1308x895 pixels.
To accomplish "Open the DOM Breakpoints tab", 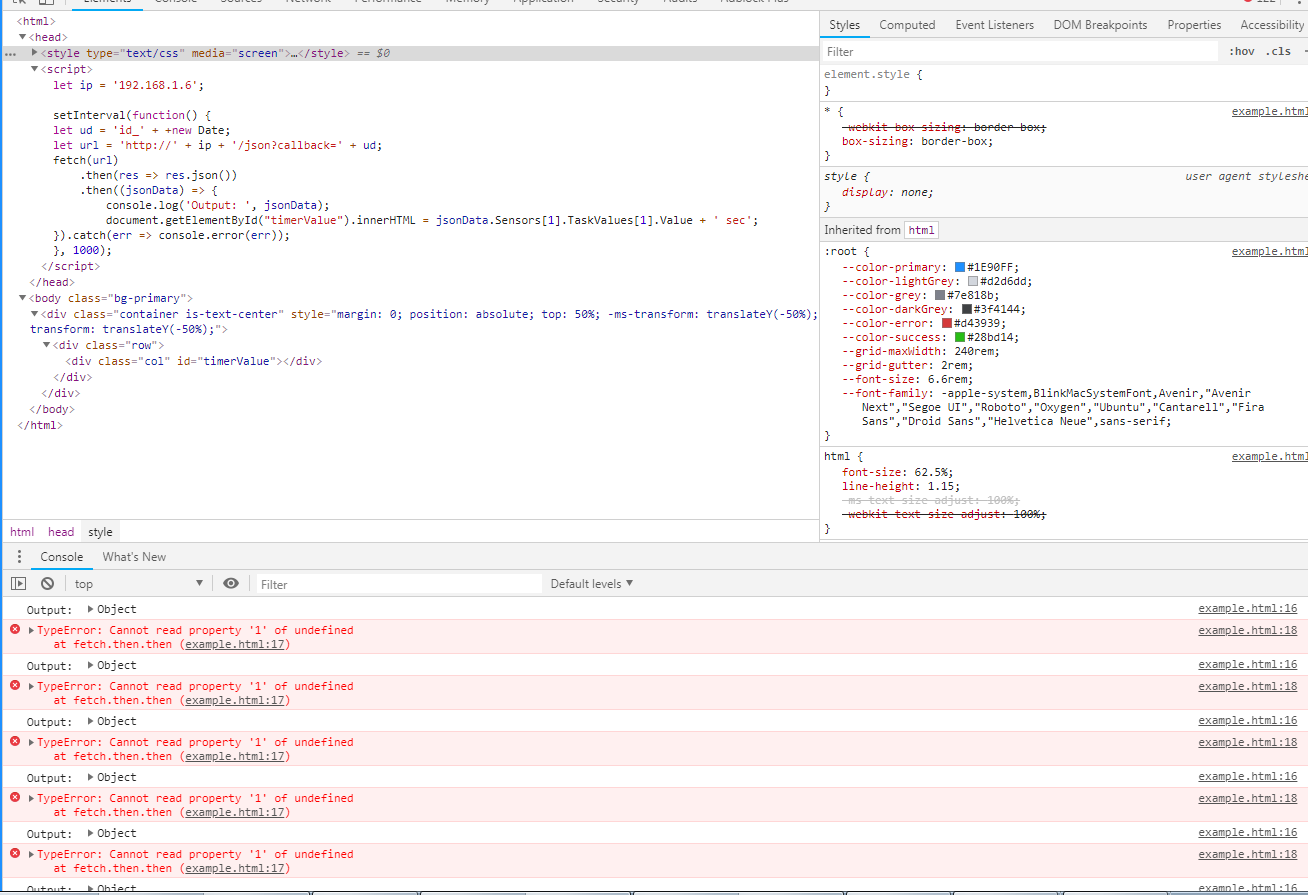I will [1100, 25].
